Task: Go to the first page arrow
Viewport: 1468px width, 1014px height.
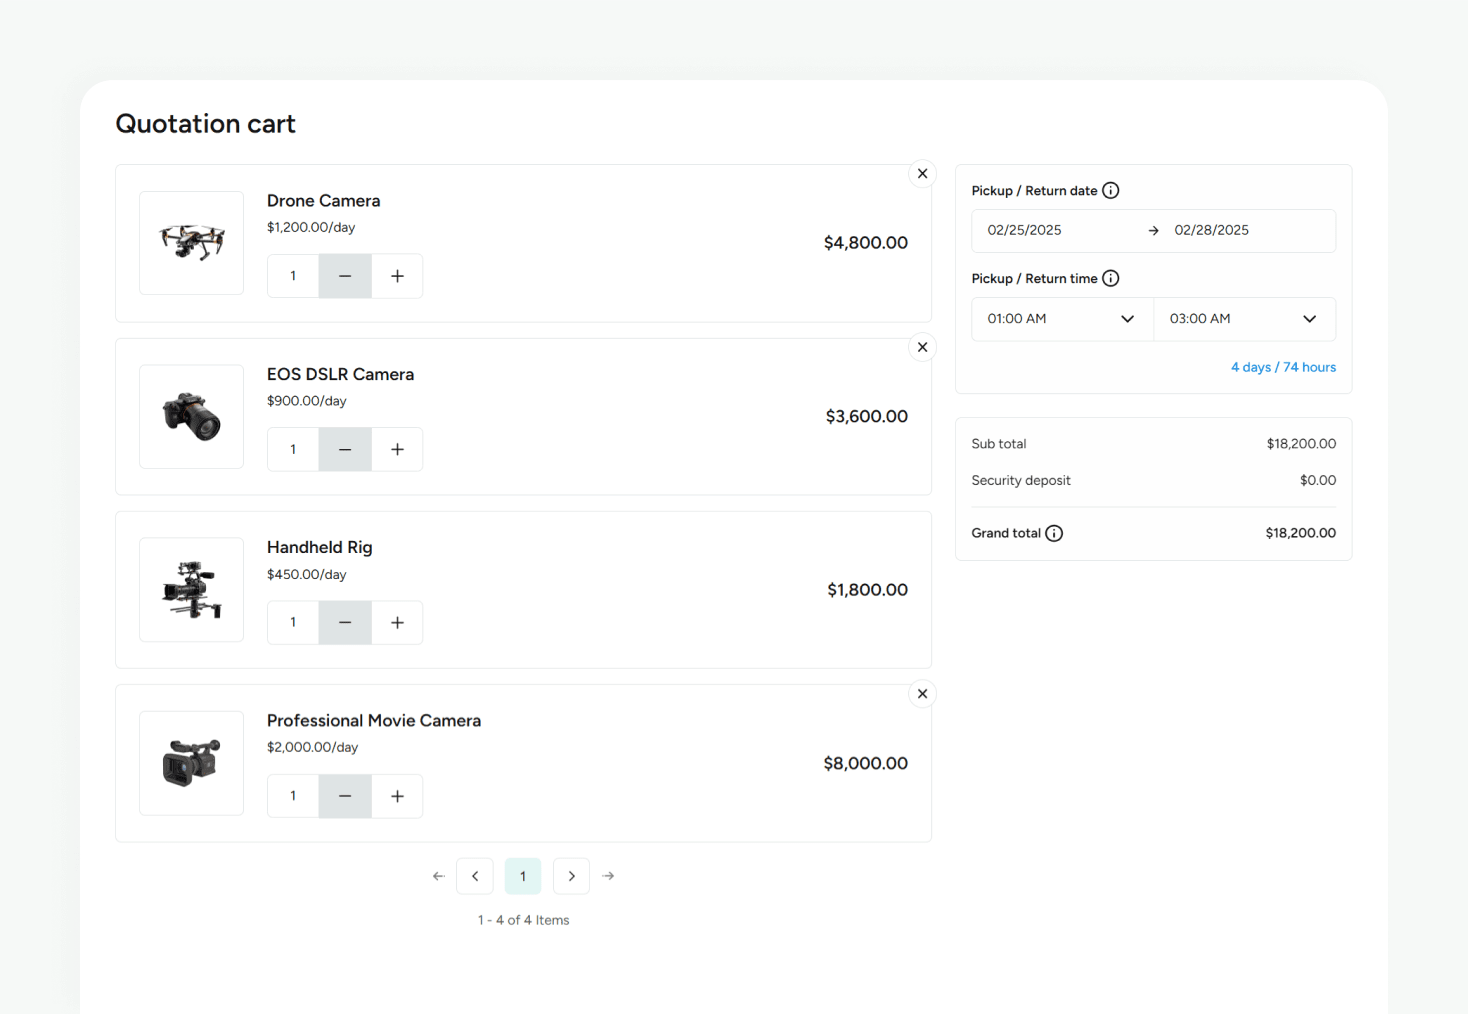Action: (438, 876)
